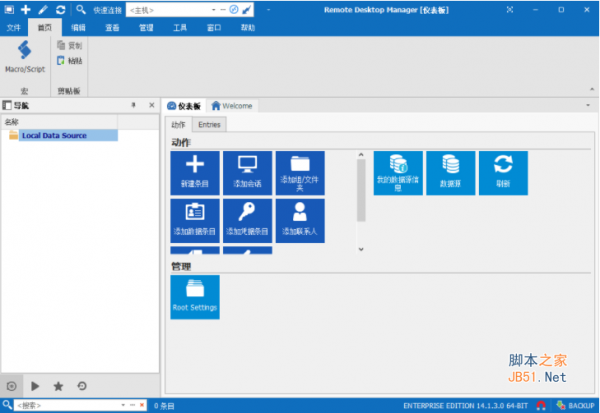Select the Entries sub-tab
The height and width of the screenshot is (413, 600).
point(209,125)
